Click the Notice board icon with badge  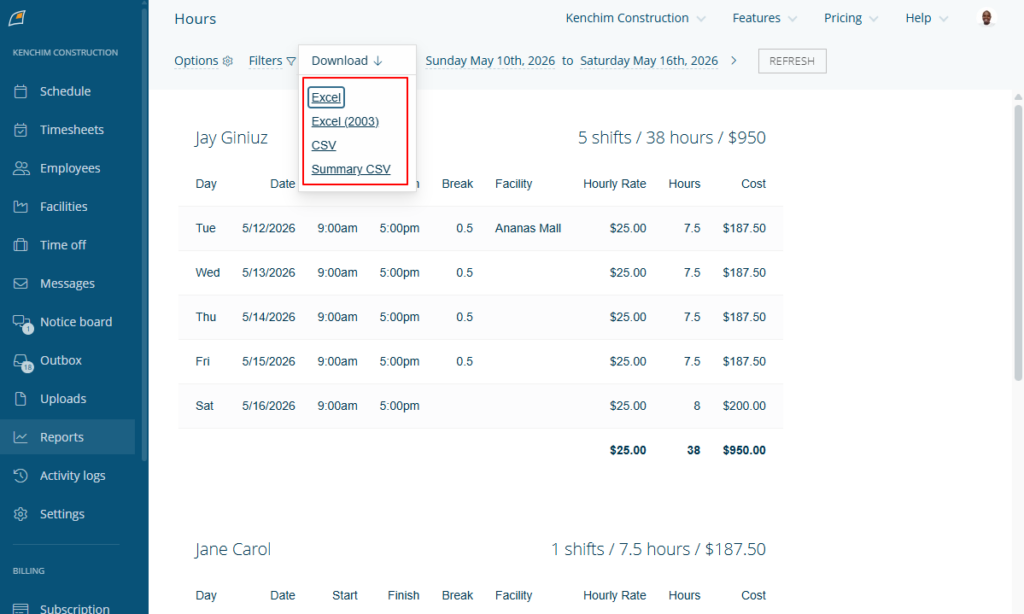coord(22,323)
